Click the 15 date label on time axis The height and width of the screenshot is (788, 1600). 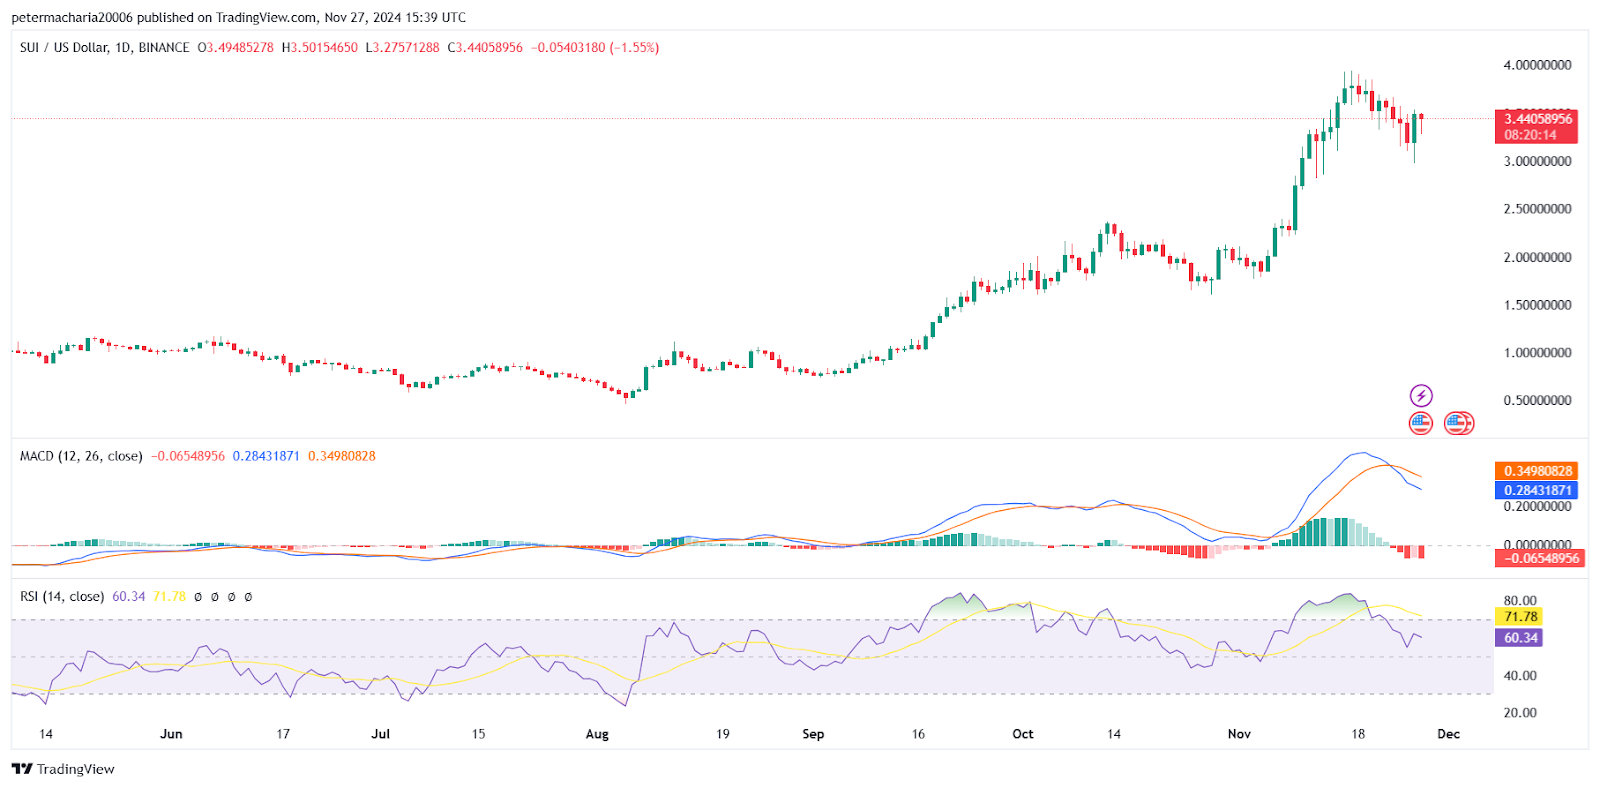[x=478, y=734]
